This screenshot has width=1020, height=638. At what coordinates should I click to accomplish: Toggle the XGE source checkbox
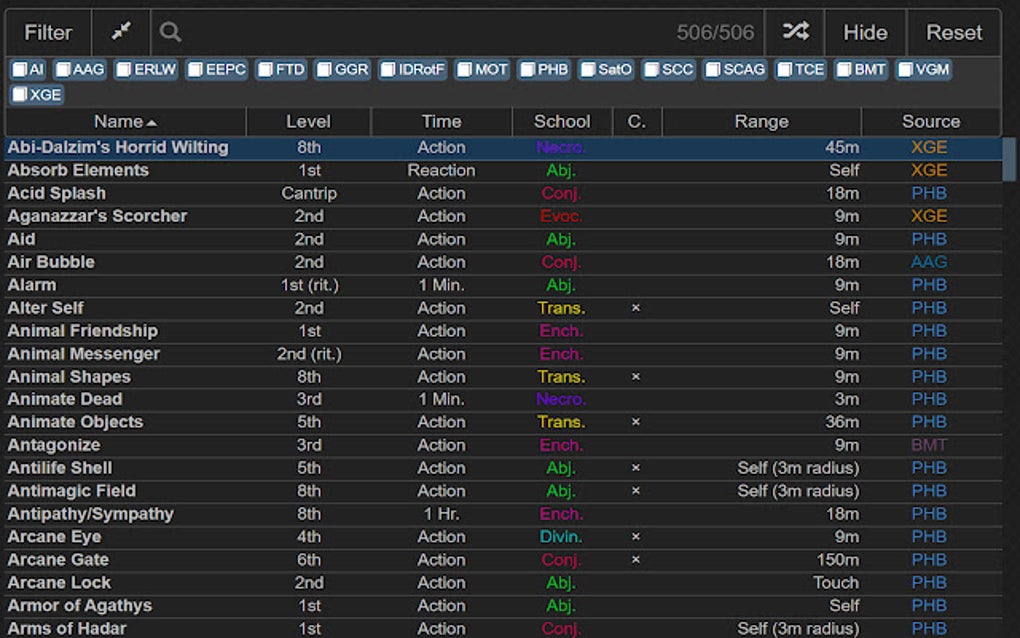point(19,95)
